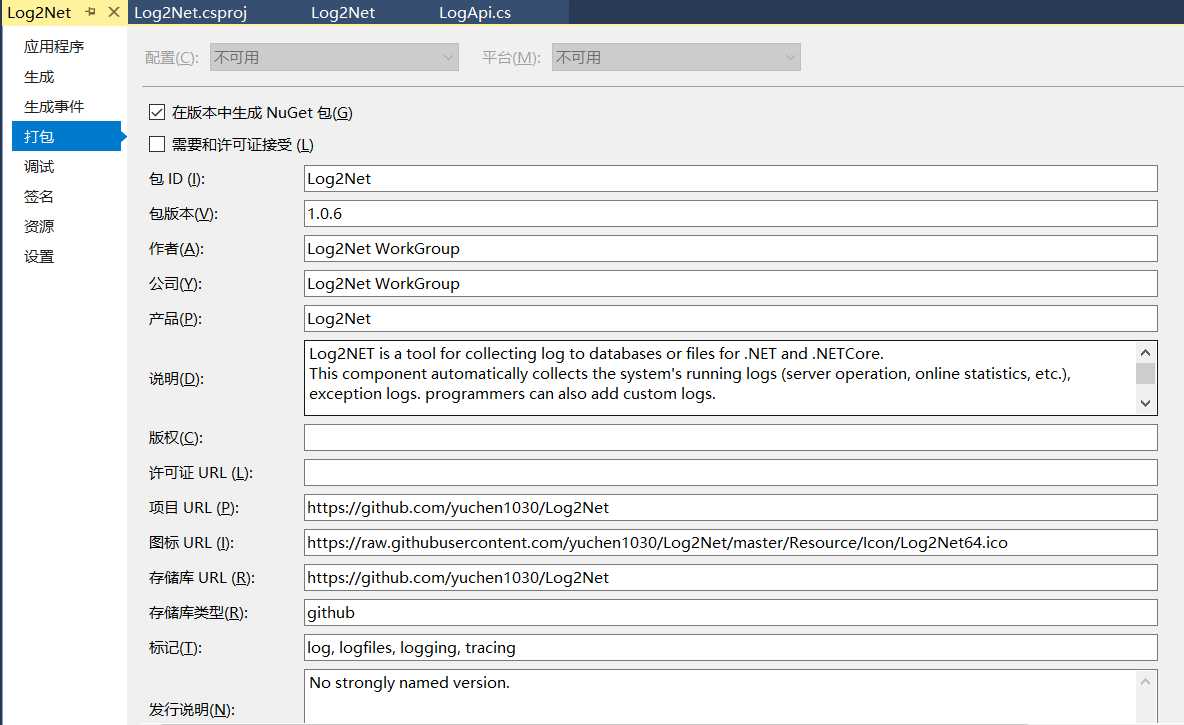This screenshot has width=1184, height=725.
Task: Click the 包 ID input field
Action: tap(730, 179)
